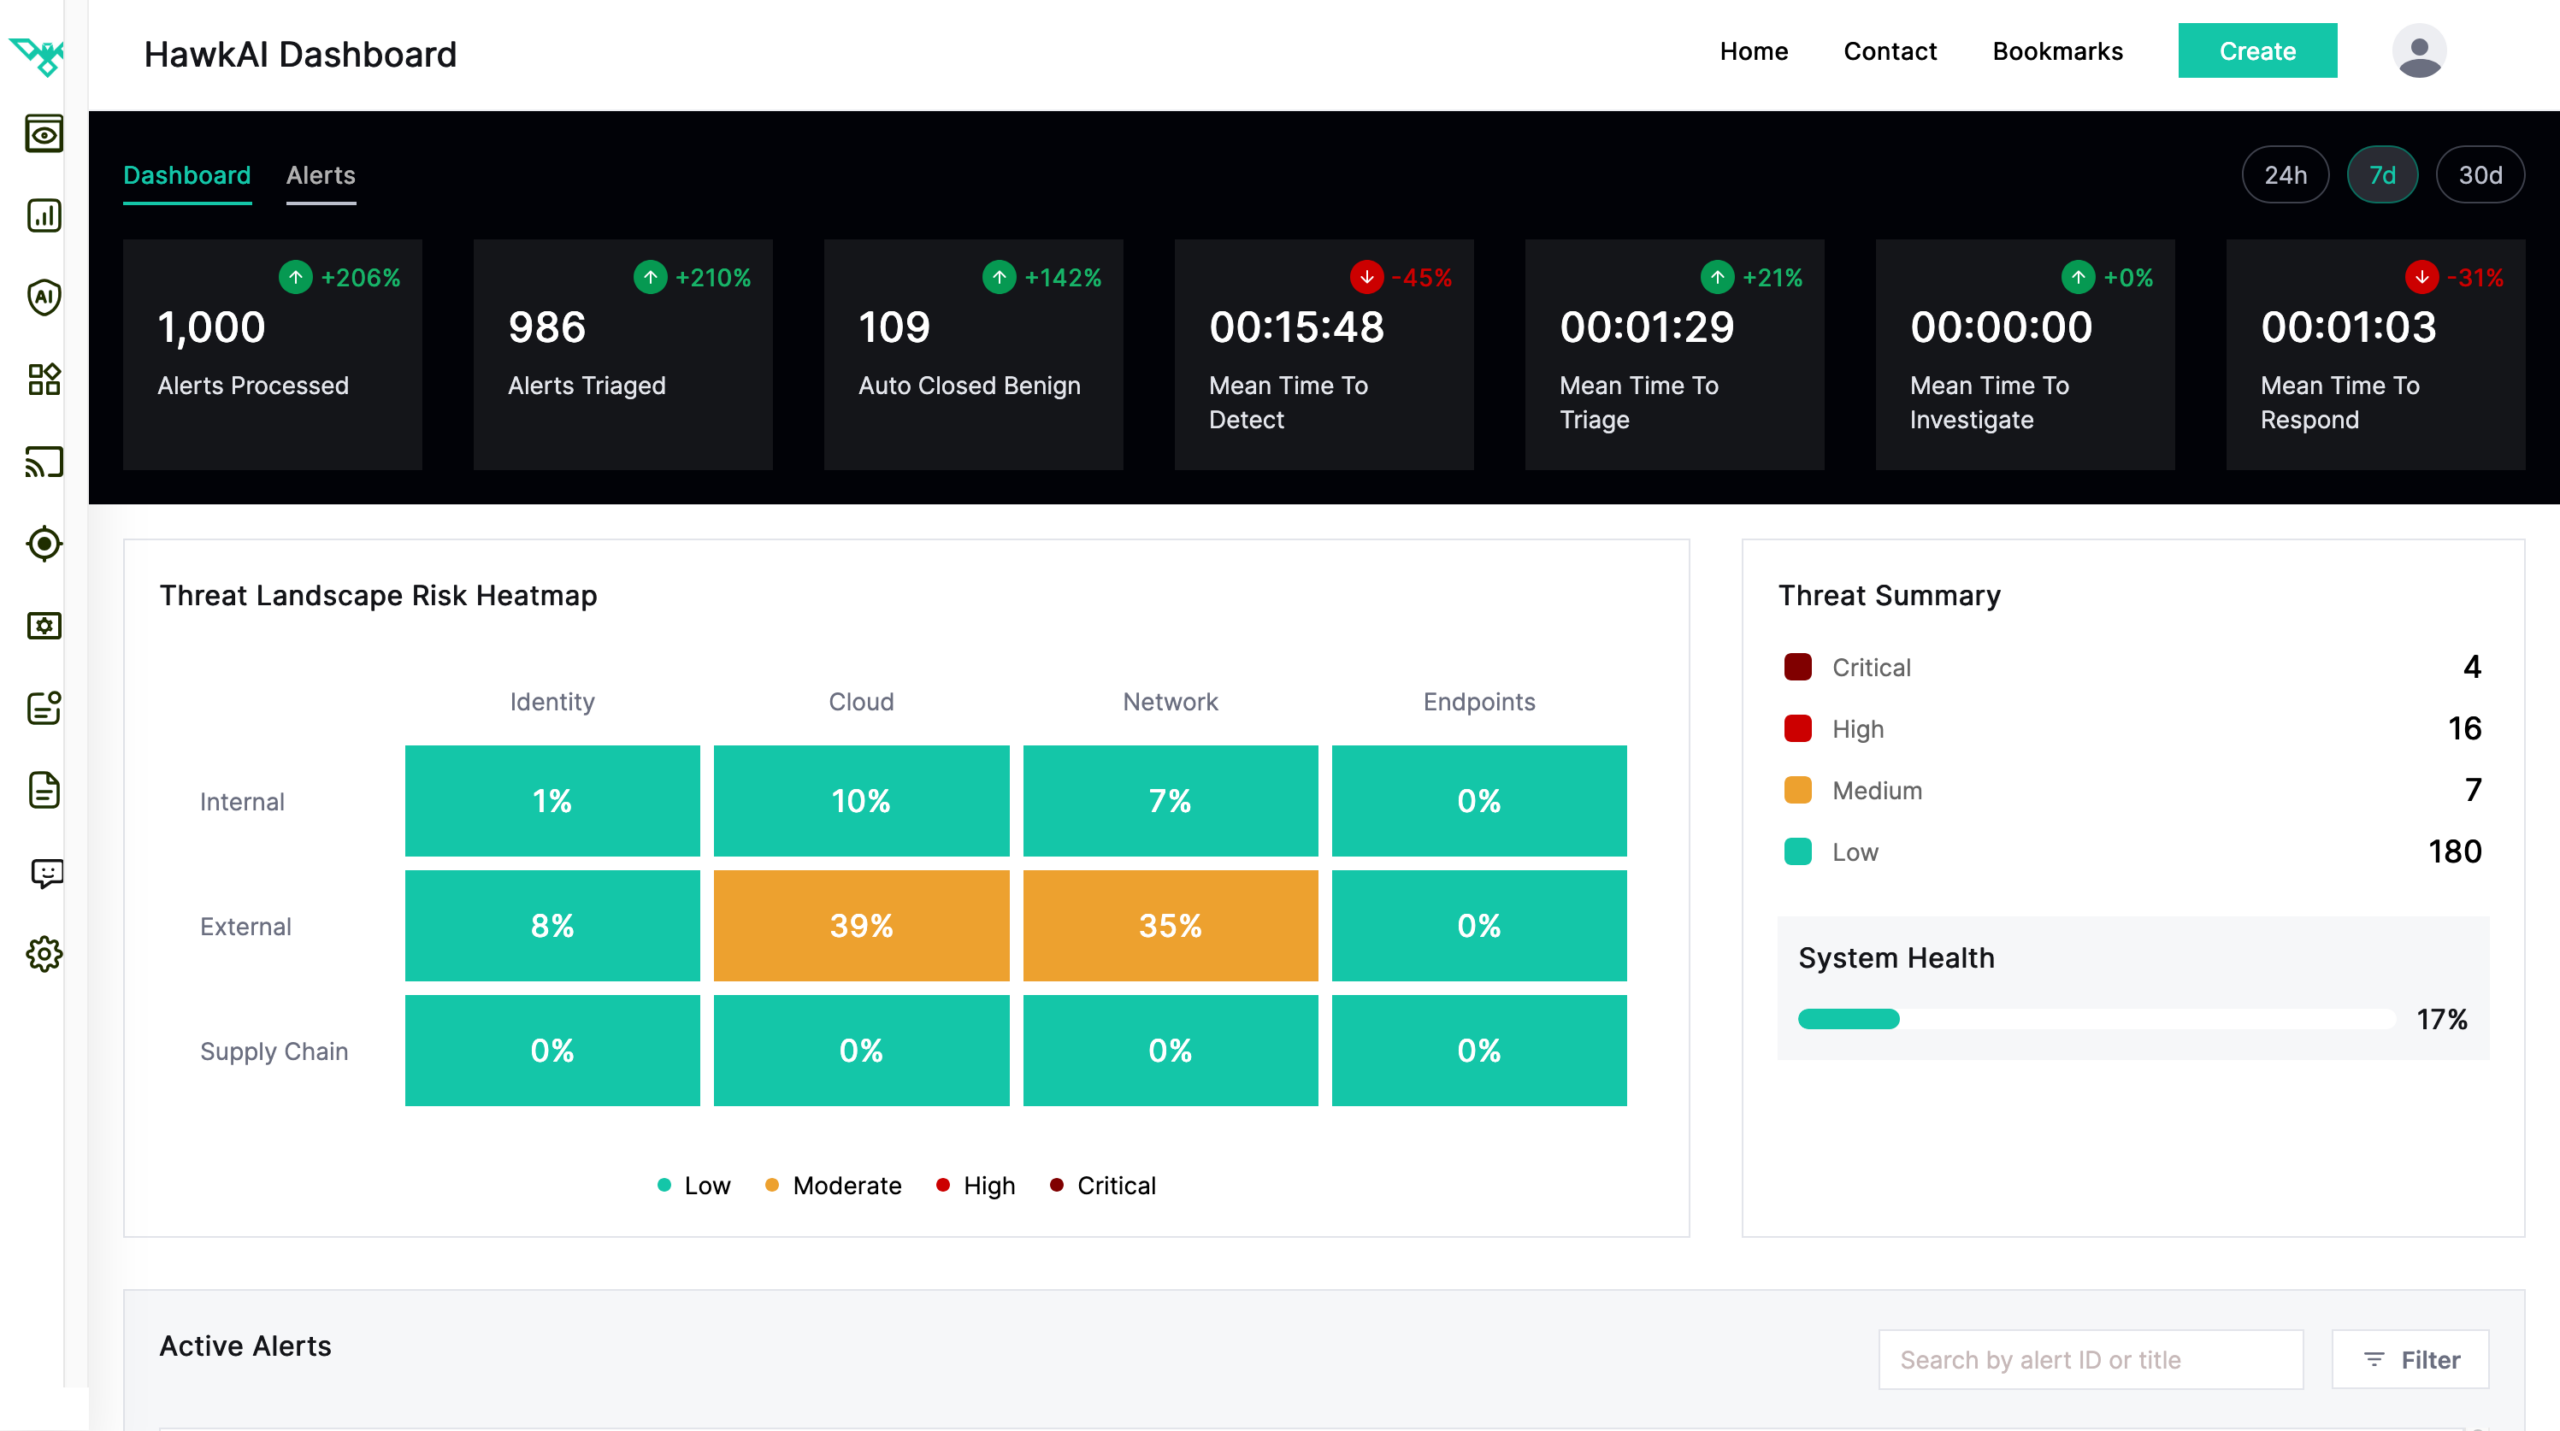Switch time range to 24h
Viewport: 2560px width, 1431px height.
[x=2285, y=175]
